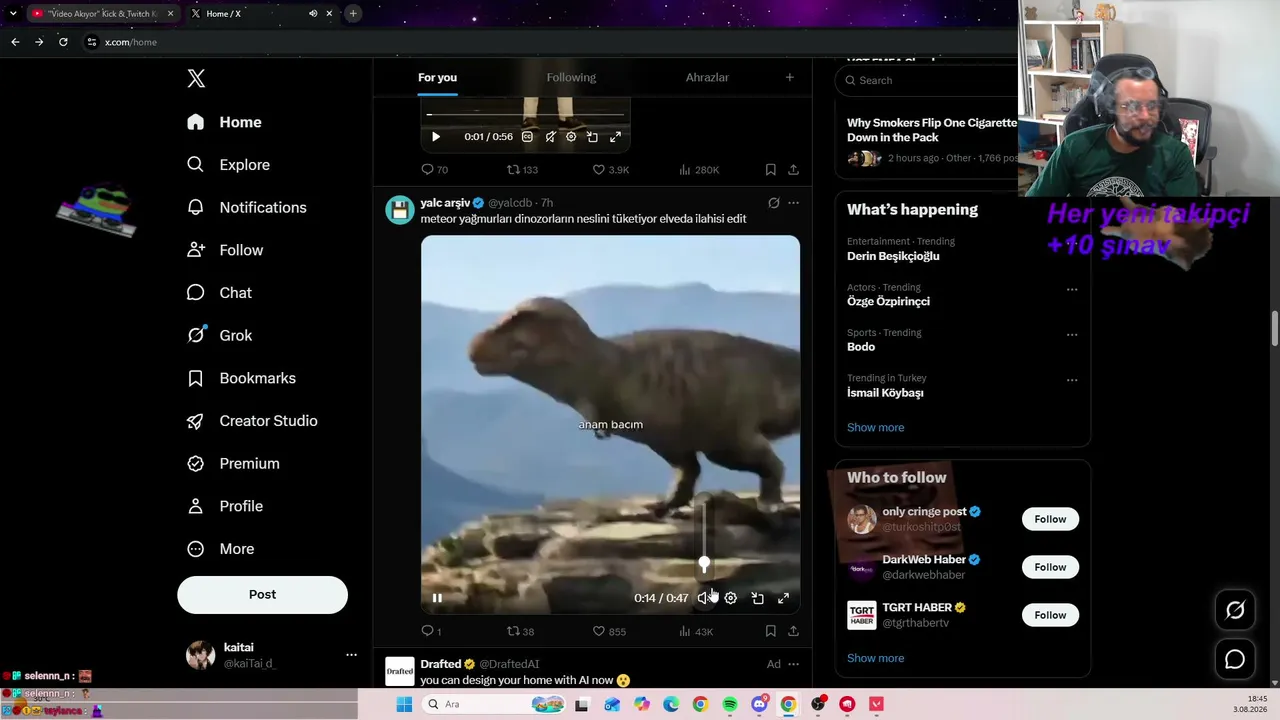Enable picture-in-picture on the 0:56 video
The height and width of the screenshot is (720, 1280).
(x=592, y=137)
